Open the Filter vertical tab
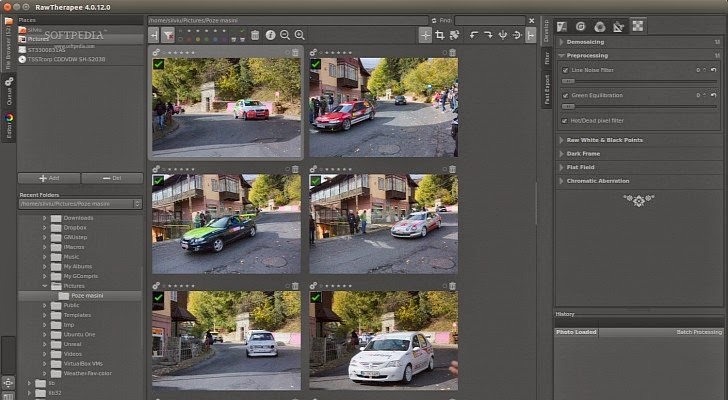 point(546,58)
